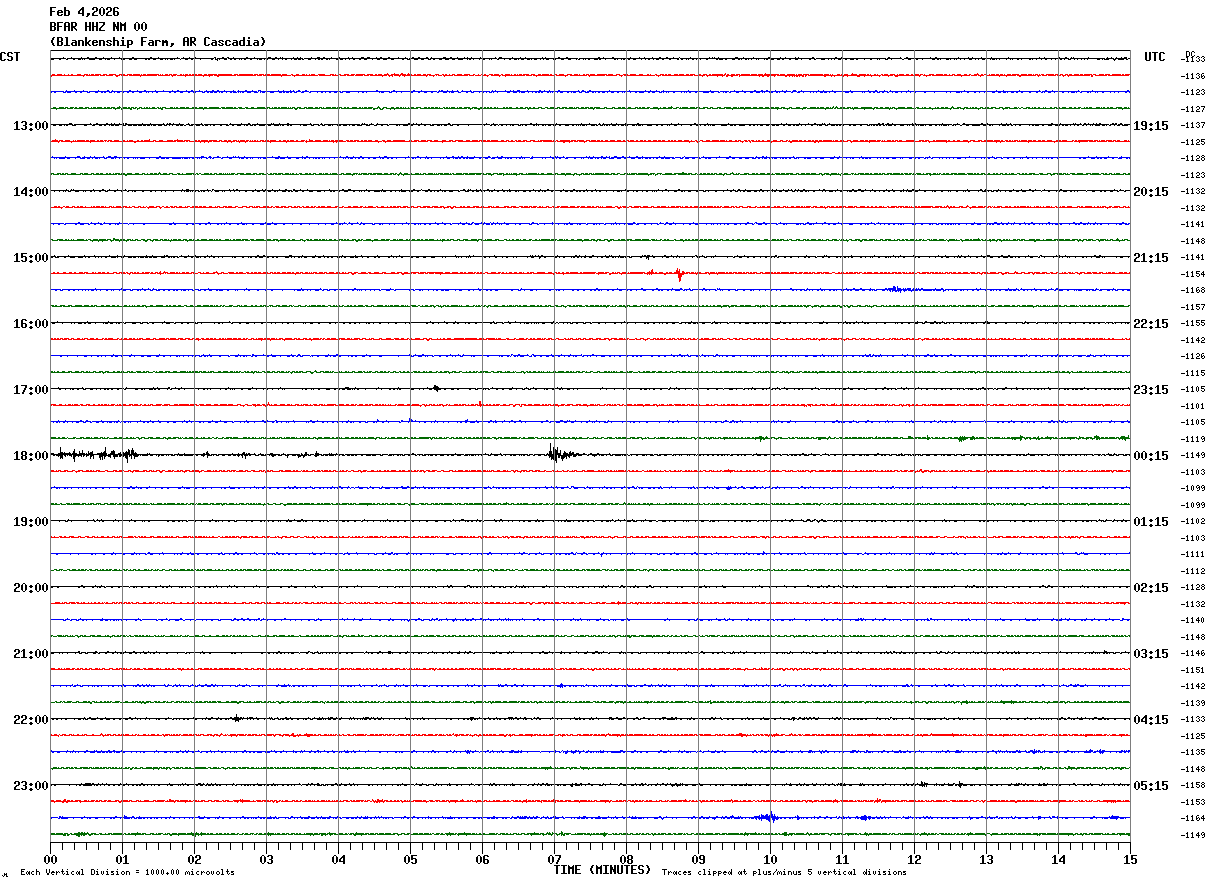Click the 22:15 UTC time label
The image size is (1210, 886).
pos(1151,323)
